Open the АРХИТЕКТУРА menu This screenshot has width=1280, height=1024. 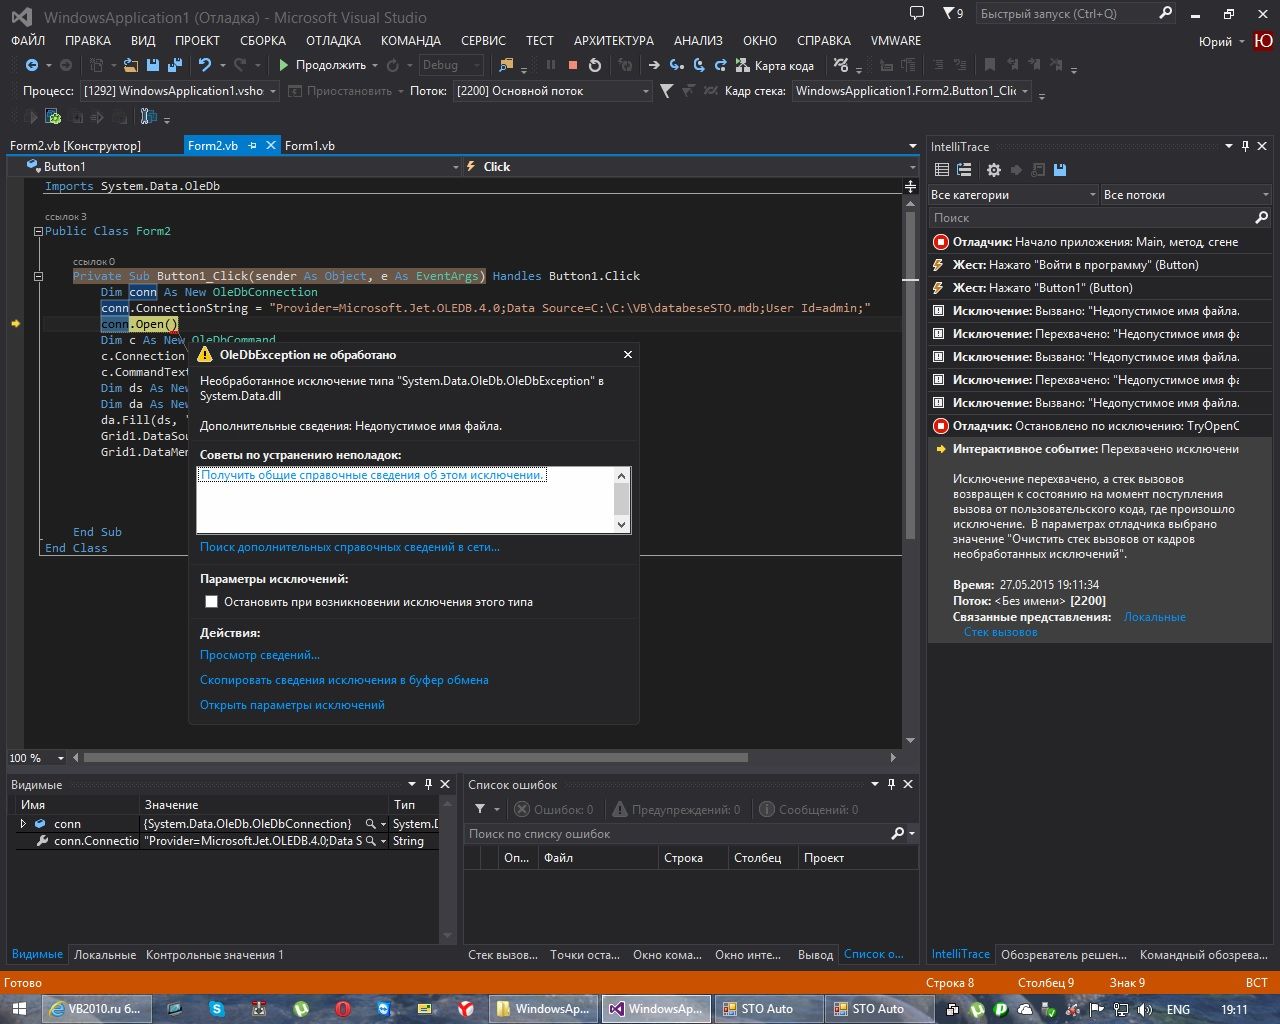pos(614,41)
